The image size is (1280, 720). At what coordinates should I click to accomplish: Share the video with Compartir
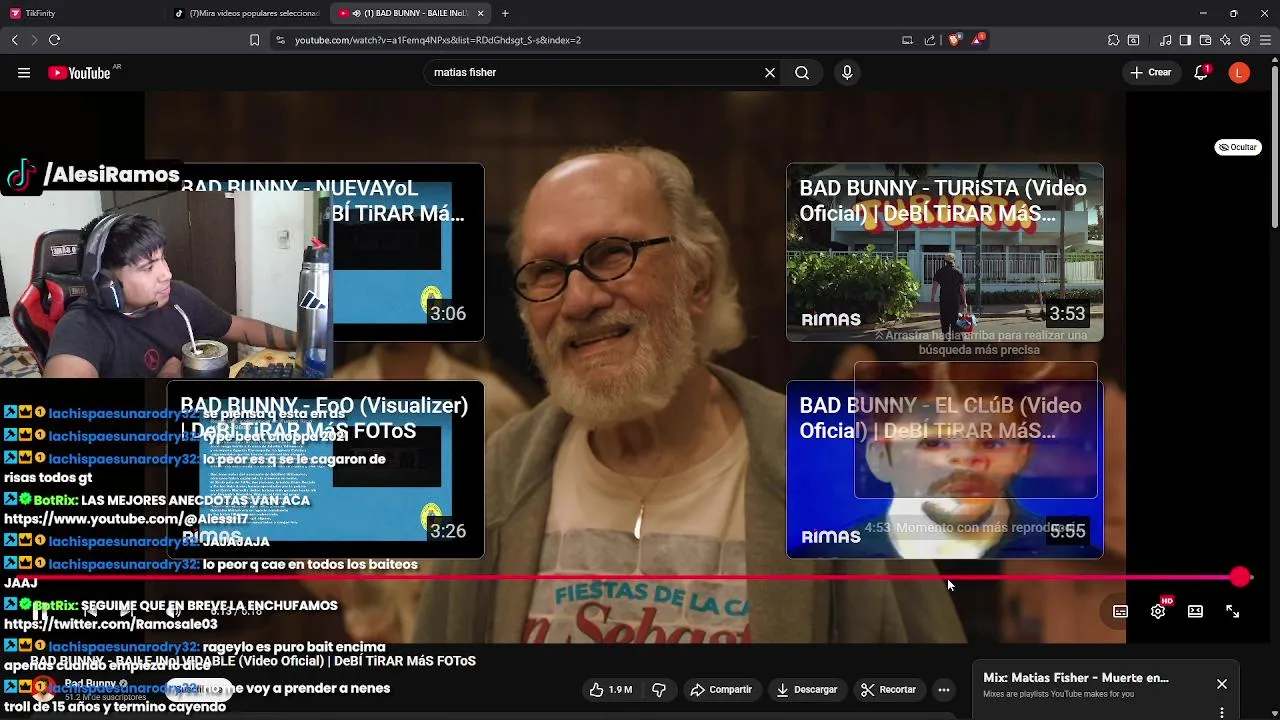721,690
